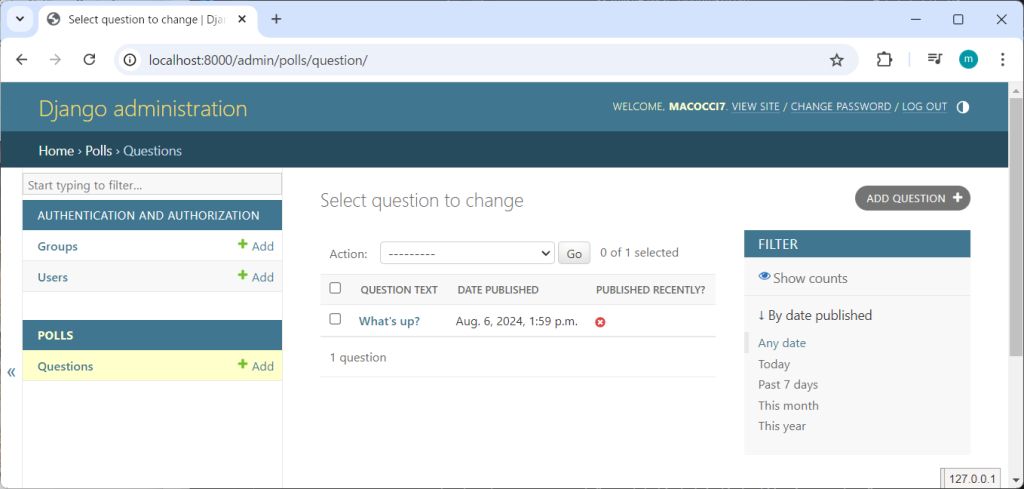
Task: Filter by Past 7 days
Action: [x=788, y=385]
